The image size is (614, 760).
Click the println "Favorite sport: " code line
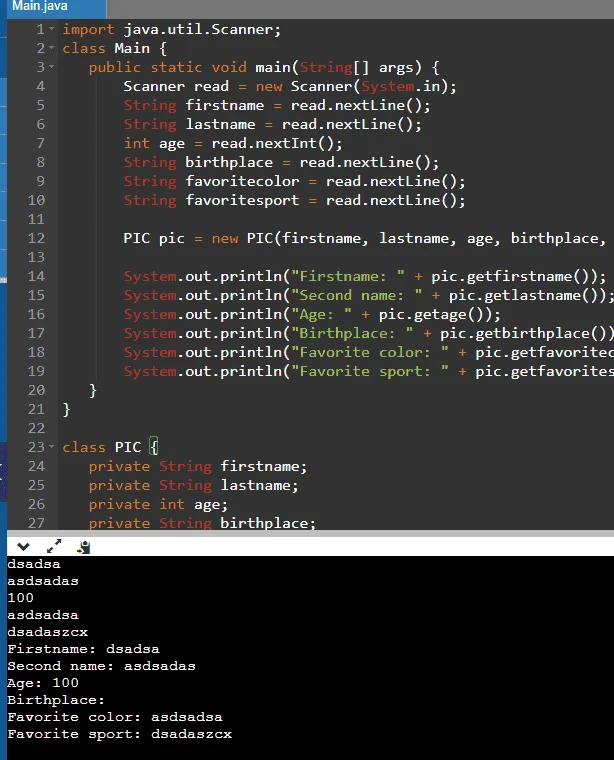pyautogui.click(x=369, y=371)
